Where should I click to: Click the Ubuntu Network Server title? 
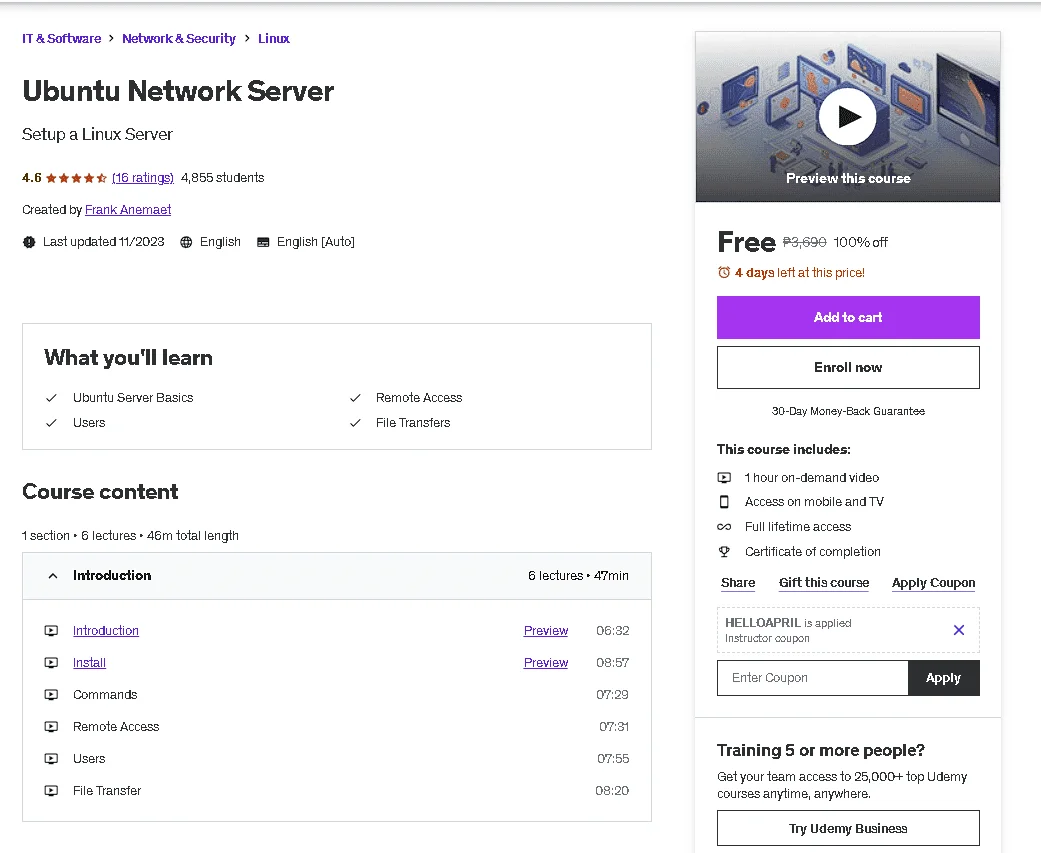(178, 91)
